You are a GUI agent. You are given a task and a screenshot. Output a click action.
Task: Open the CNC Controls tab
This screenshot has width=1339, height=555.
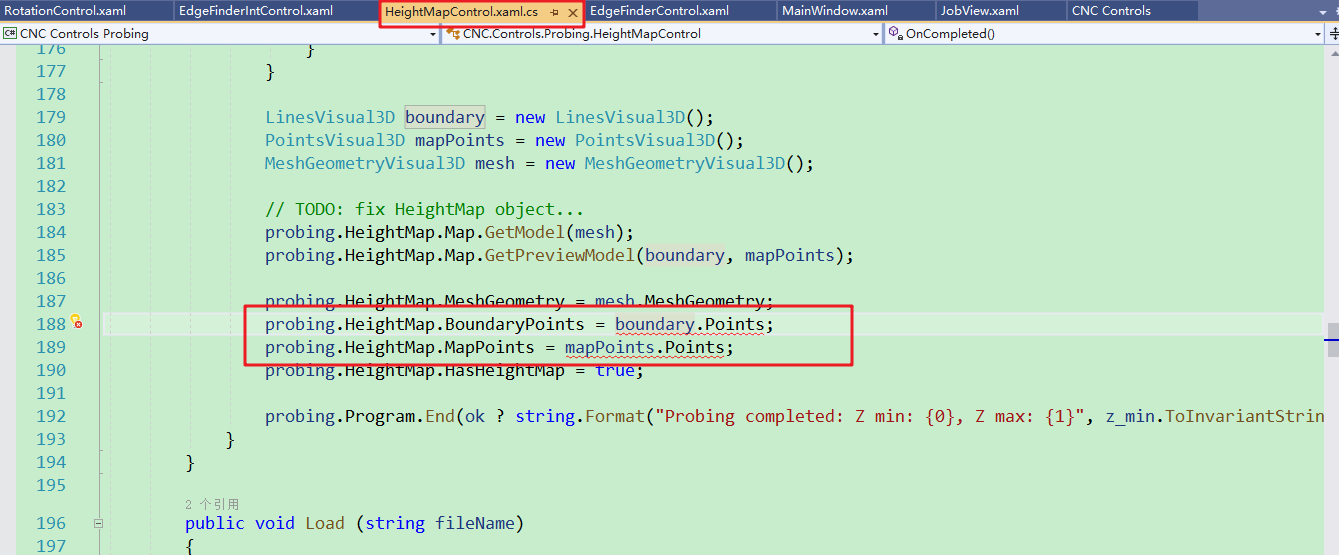click(1111, 11)
